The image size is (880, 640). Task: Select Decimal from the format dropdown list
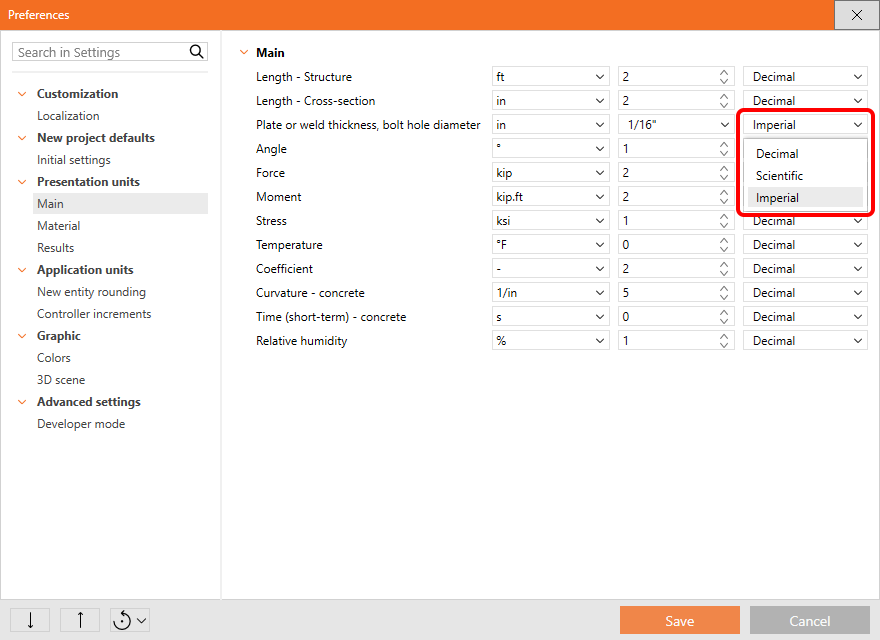click(777, 154)
